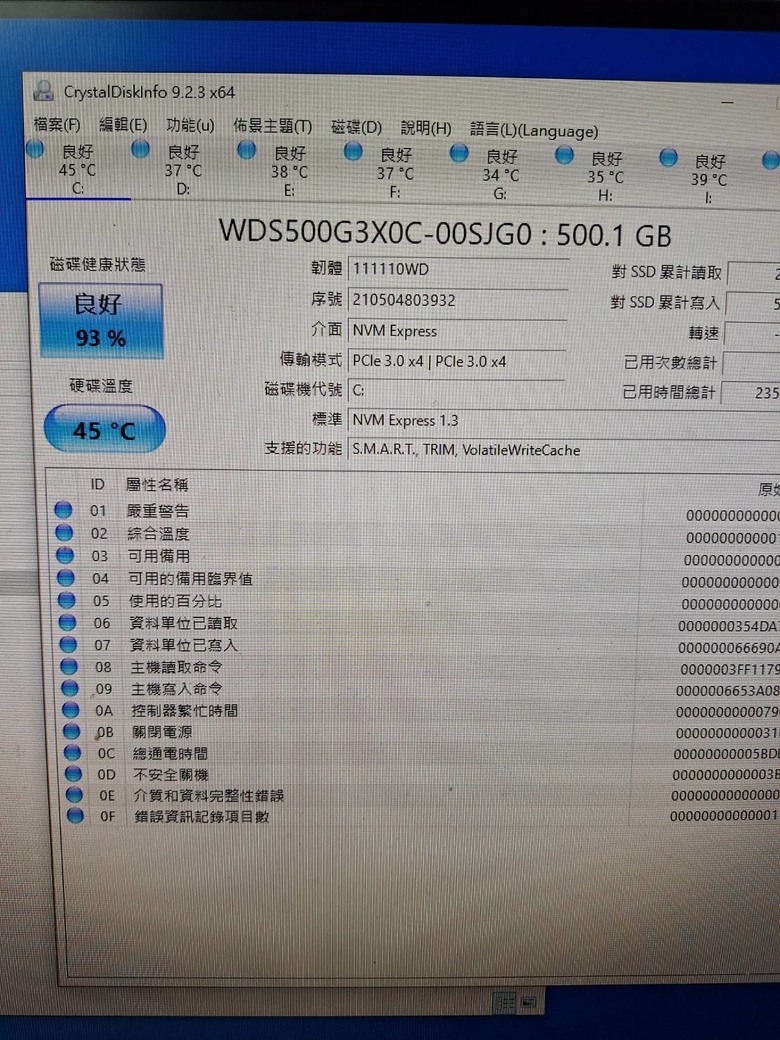Click the status orb for 06 資料單位已讀取
Screen dimensions: 780x1040
pos(68,622)
